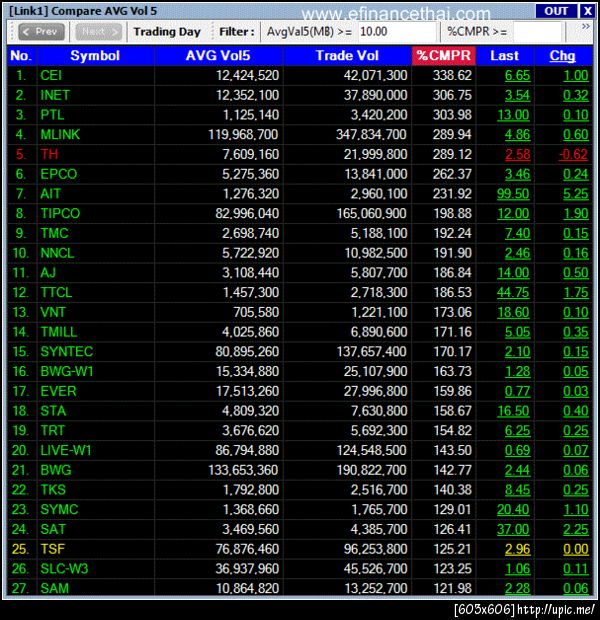The image size is (600, 620).
Task: Select the MLINK symbol
Action: 60,134
